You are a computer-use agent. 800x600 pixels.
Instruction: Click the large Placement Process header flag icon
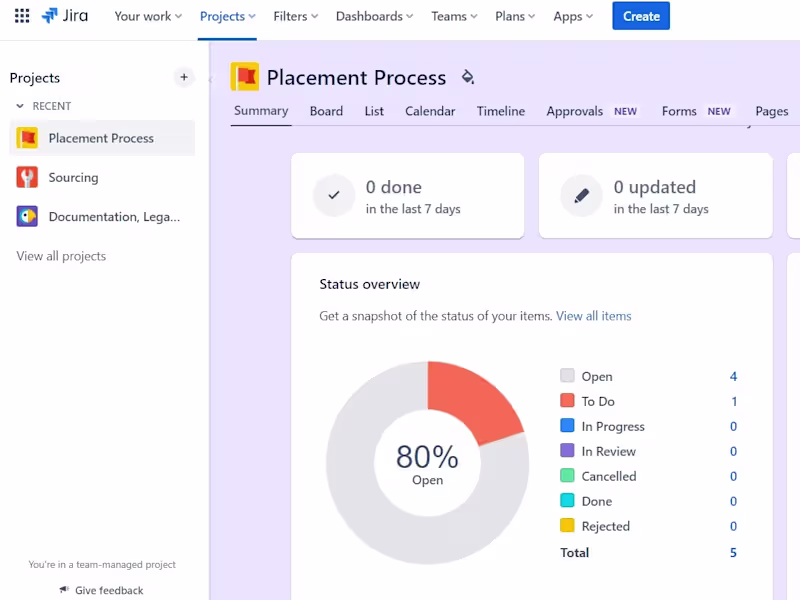point(245,77)
